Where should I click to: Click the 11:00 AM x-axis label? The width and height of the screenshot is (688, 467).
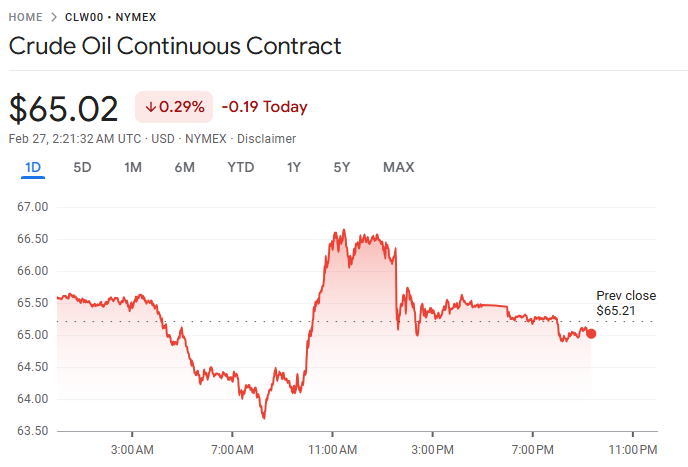click(332, 449)
